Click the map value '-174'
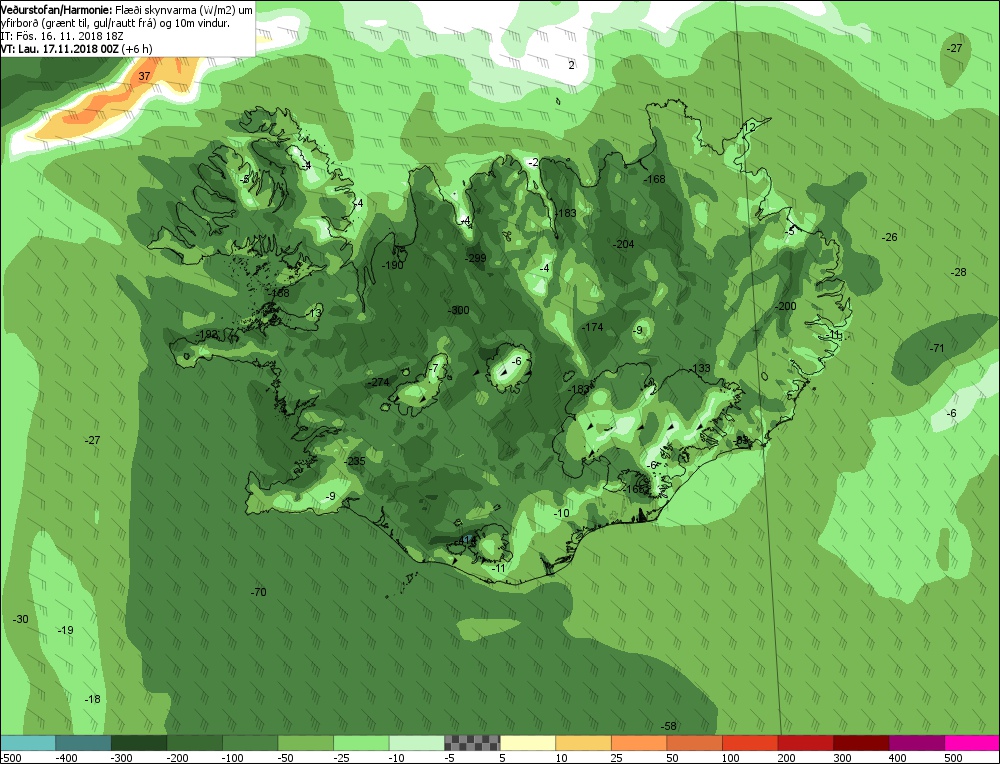The height and width of the screenshot is (764, 1000). pos(592,327)
